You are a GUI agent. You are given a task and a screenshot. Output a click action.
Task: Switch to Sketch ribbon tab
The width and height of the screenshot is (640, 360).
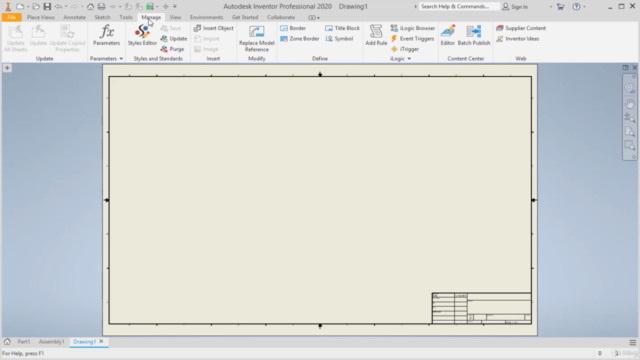(102, 18)
